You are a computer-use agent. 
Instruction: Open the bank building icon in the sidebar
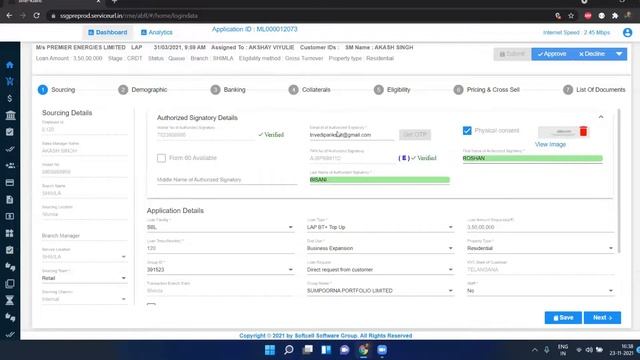(x=10, y=115)
